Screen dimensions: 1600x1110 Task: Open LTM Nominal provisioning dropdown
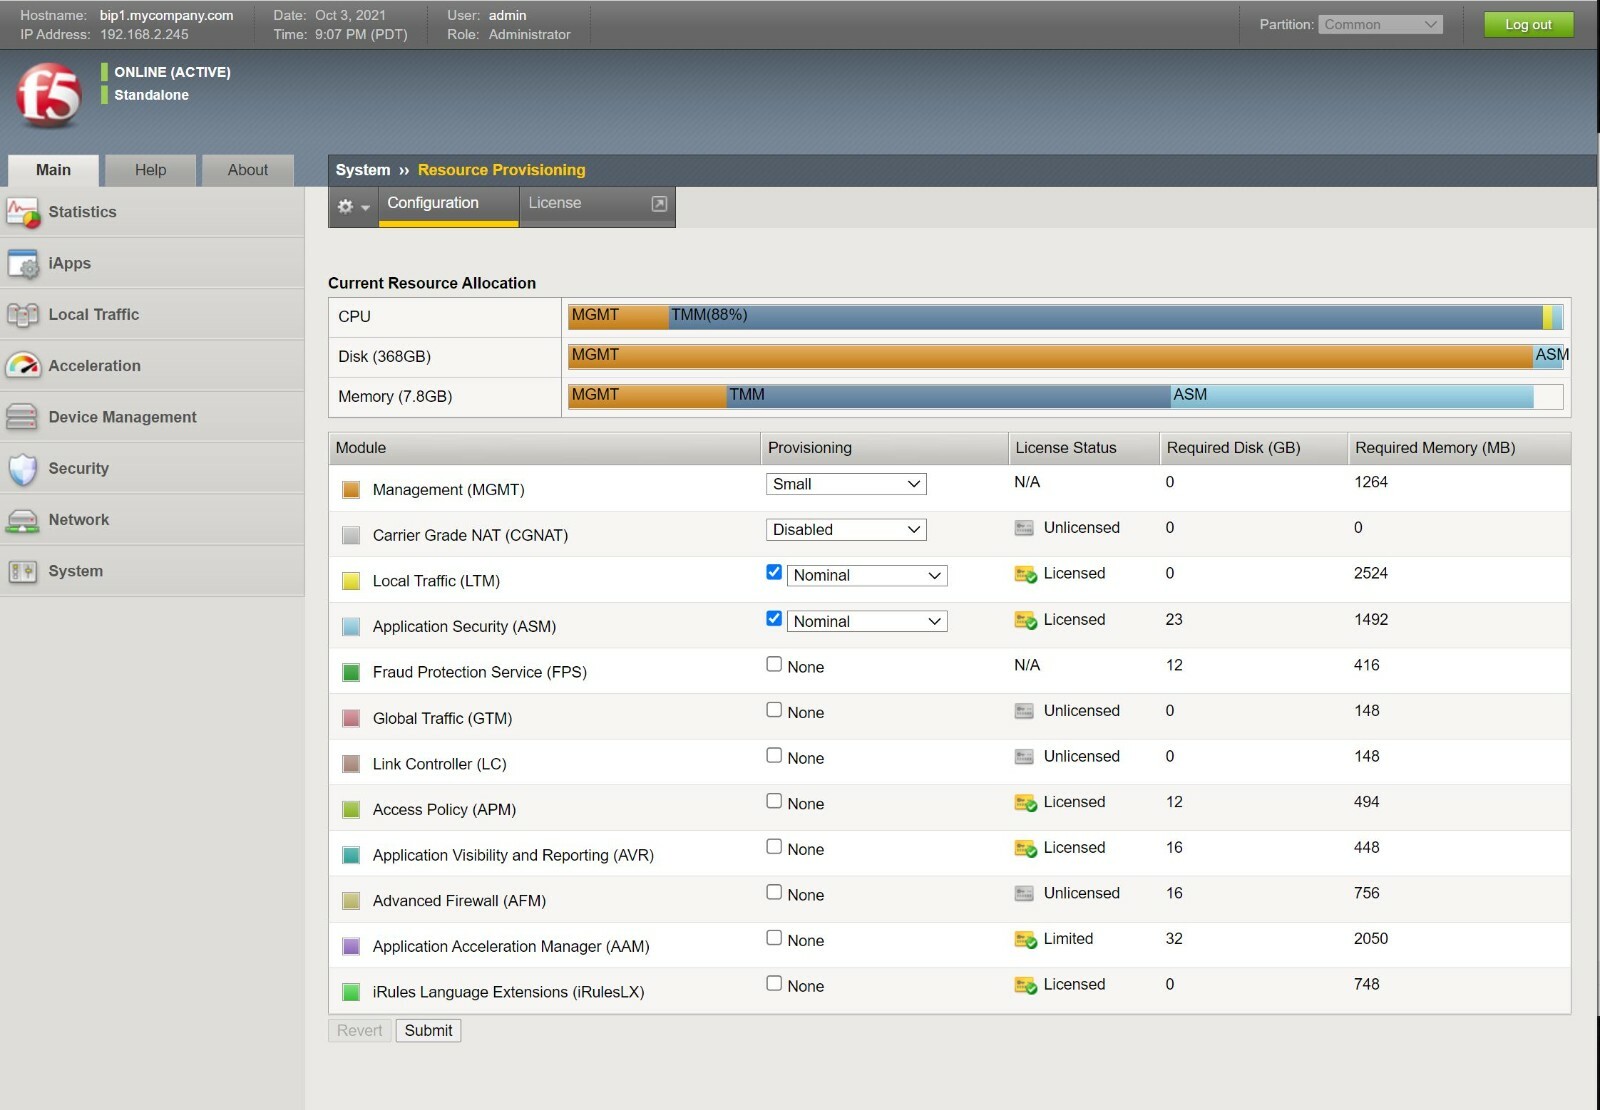[867, 576]
